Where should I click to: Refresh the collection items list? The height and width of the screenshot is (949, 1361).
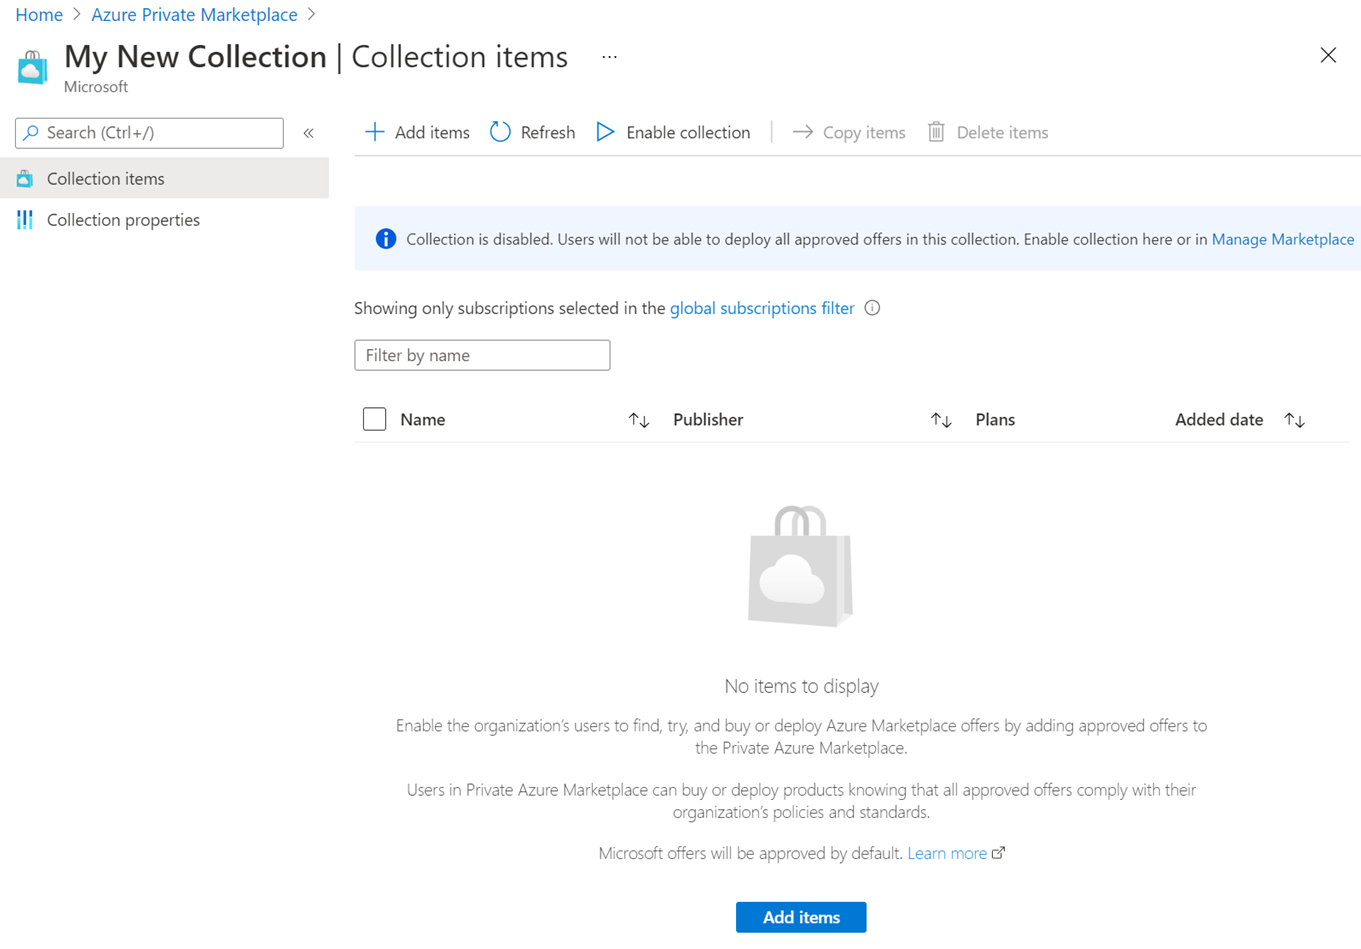pyautogui.click(x=532, y=132)
